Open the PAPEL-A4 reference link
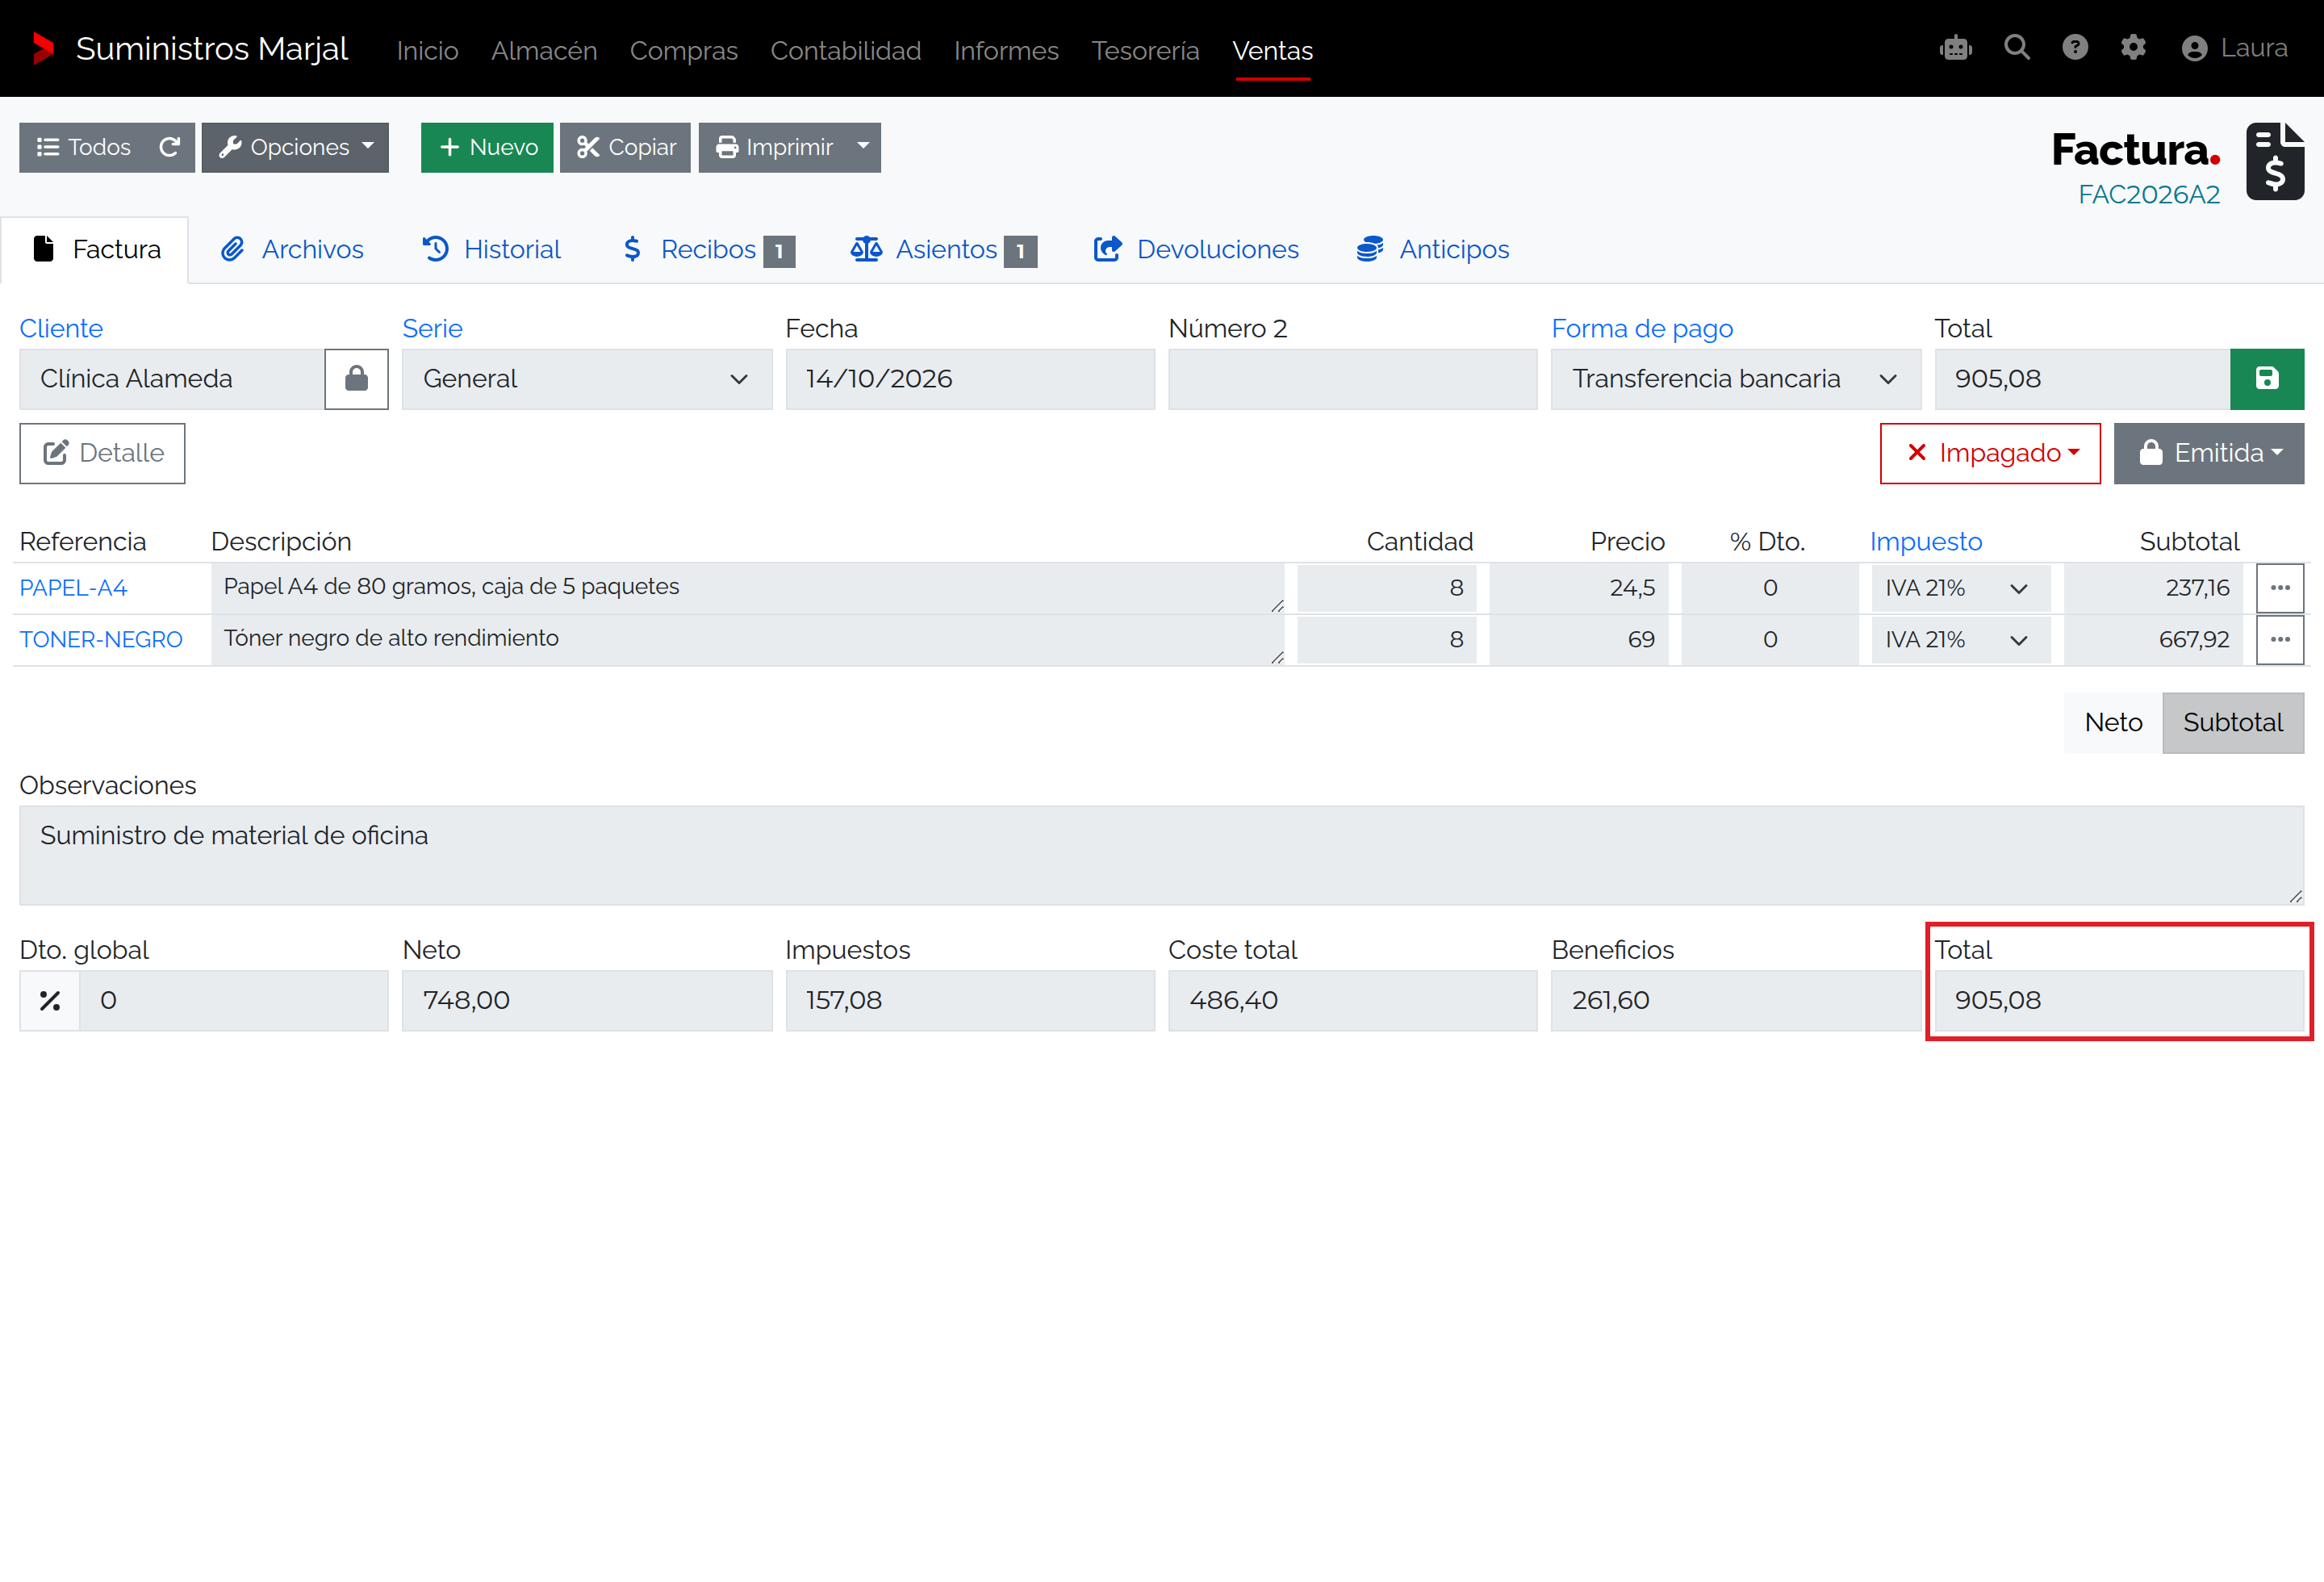Image resolution: width=2324 pixels, height=1582 pixels. 73,588
